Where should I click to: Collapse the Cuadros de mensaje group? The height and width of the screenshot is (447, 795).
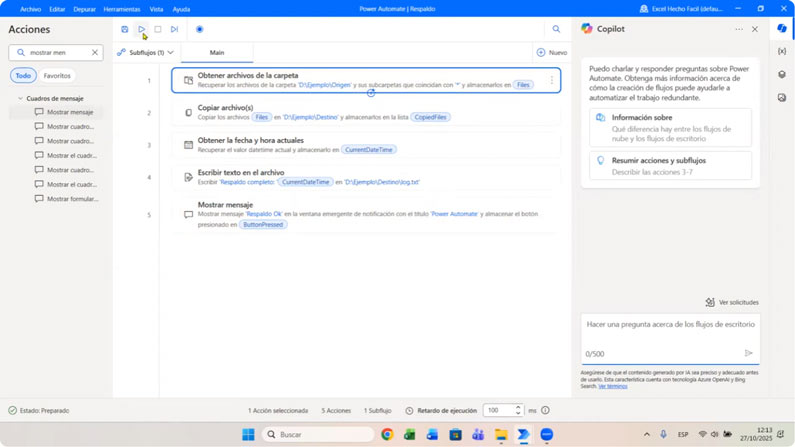(20, 98)
